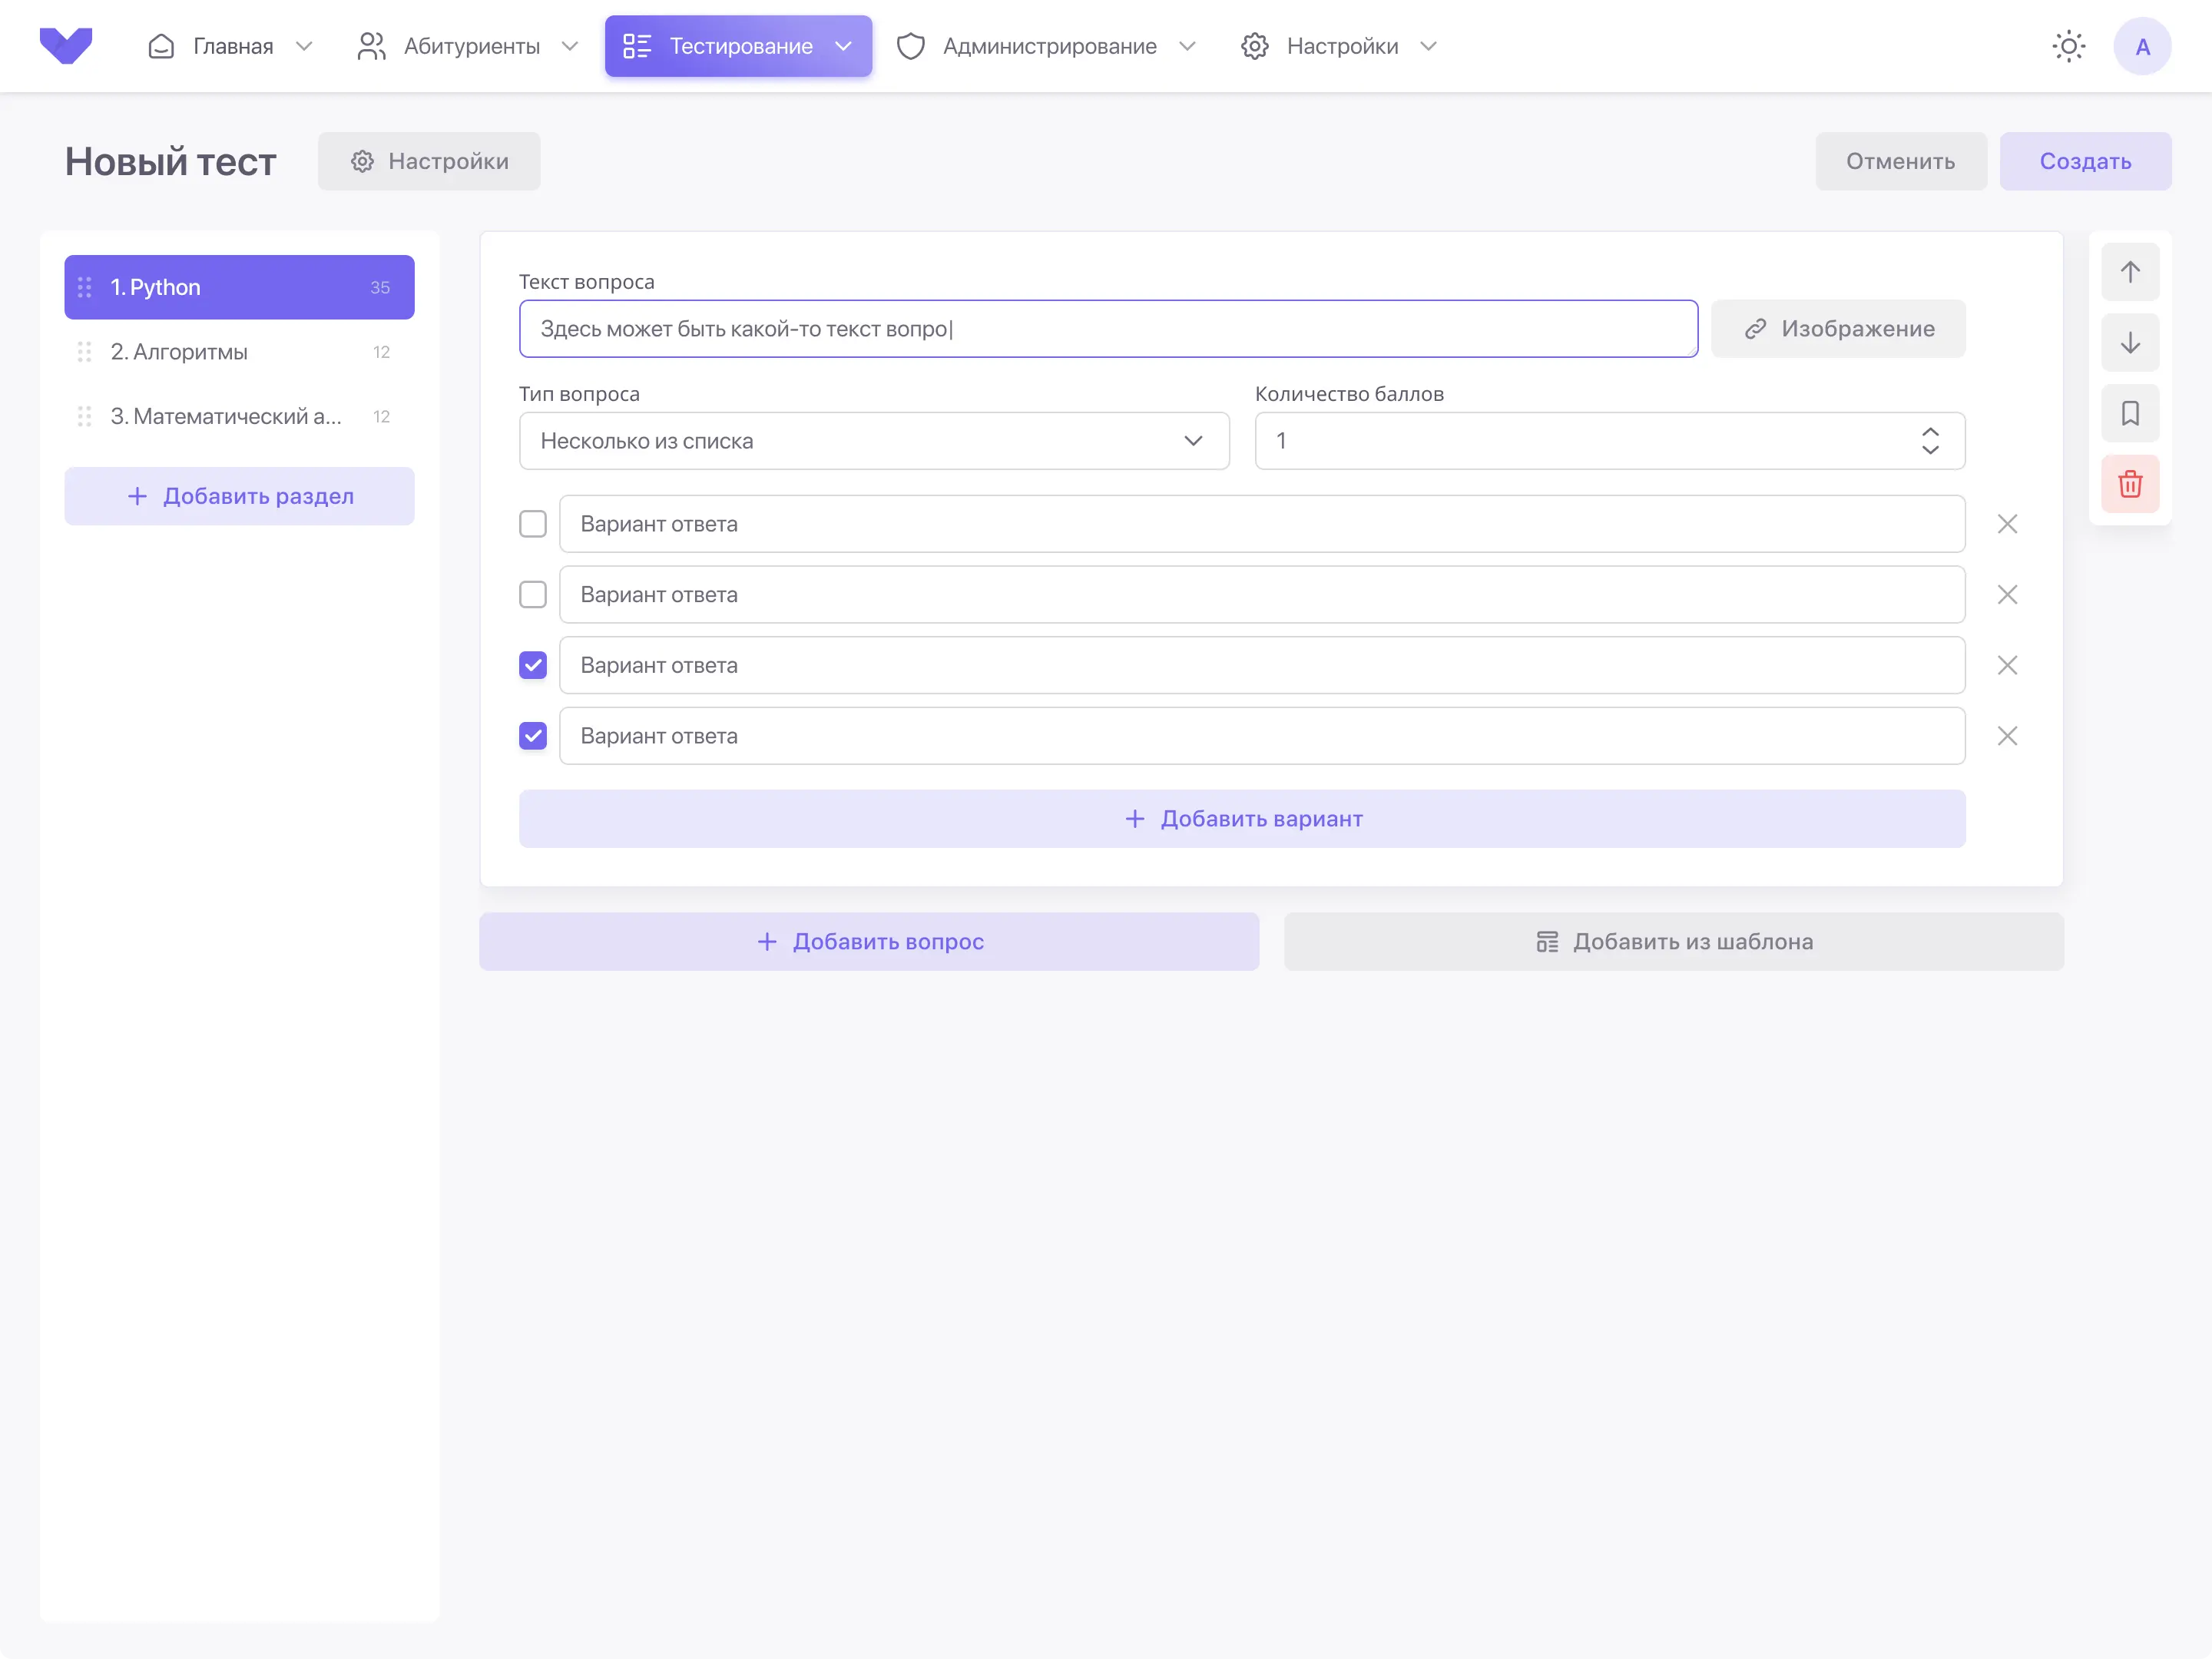Expand the Абитуриенты menu chevron
The width and height of the screenshot is (2212, 1659).
570,46
